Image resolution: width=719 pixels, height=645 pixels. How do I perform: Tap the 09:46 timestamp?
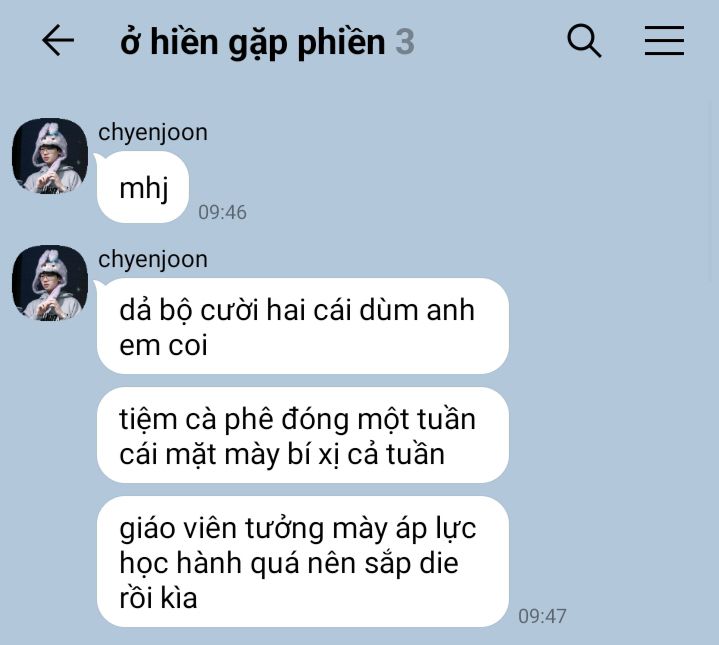tap(222, 213)
